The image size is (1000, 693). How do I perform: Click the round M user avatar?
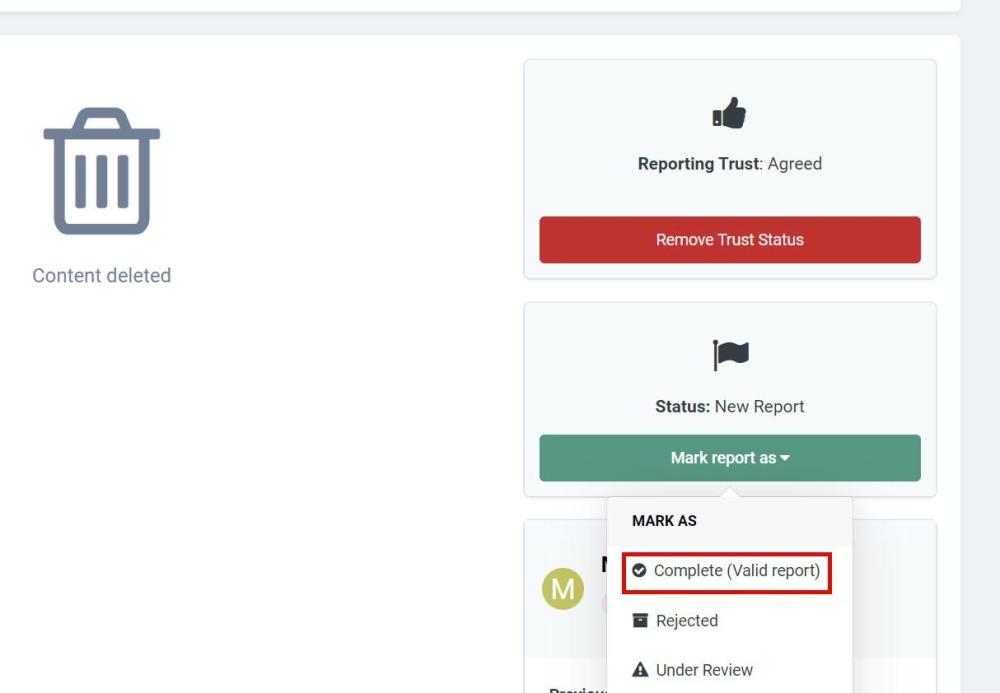(x=563, y=589)
